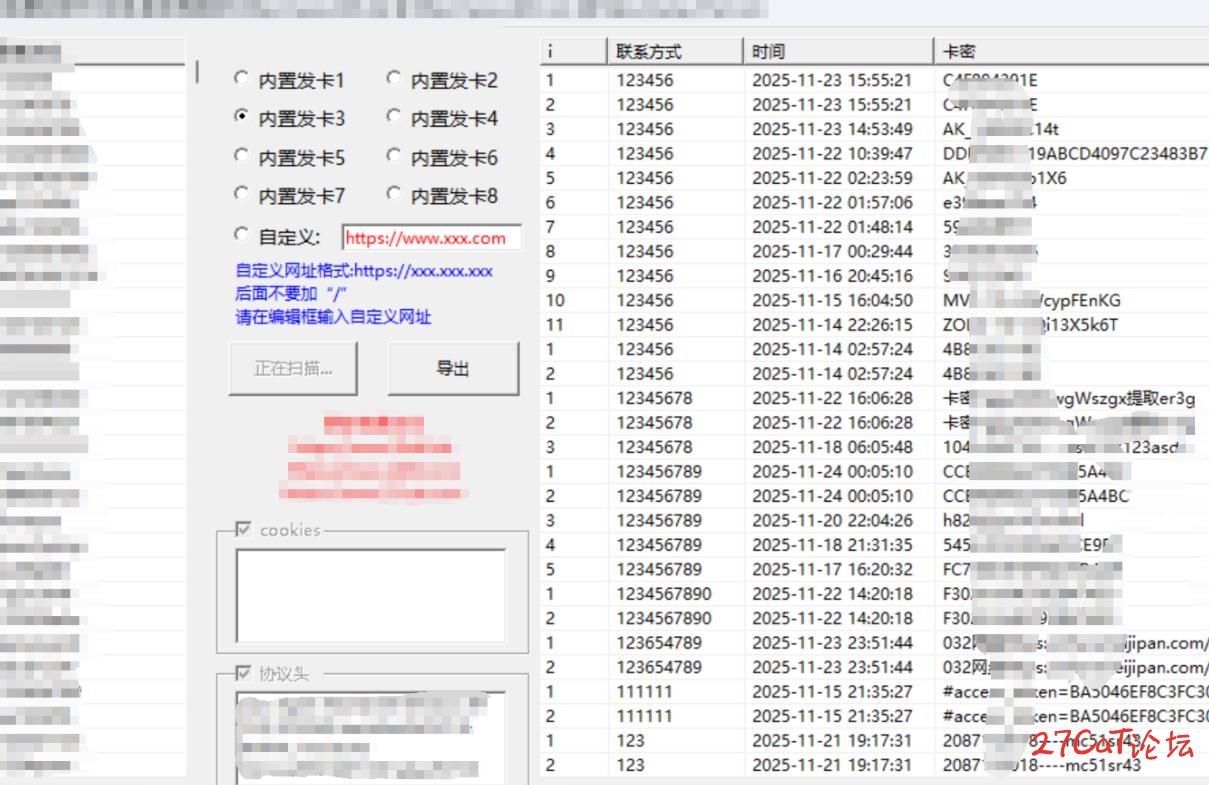Toggle the 协议头 checkbox
Image resolution: width=1209 pixels, height=785 pixels.
coord(243,673)
